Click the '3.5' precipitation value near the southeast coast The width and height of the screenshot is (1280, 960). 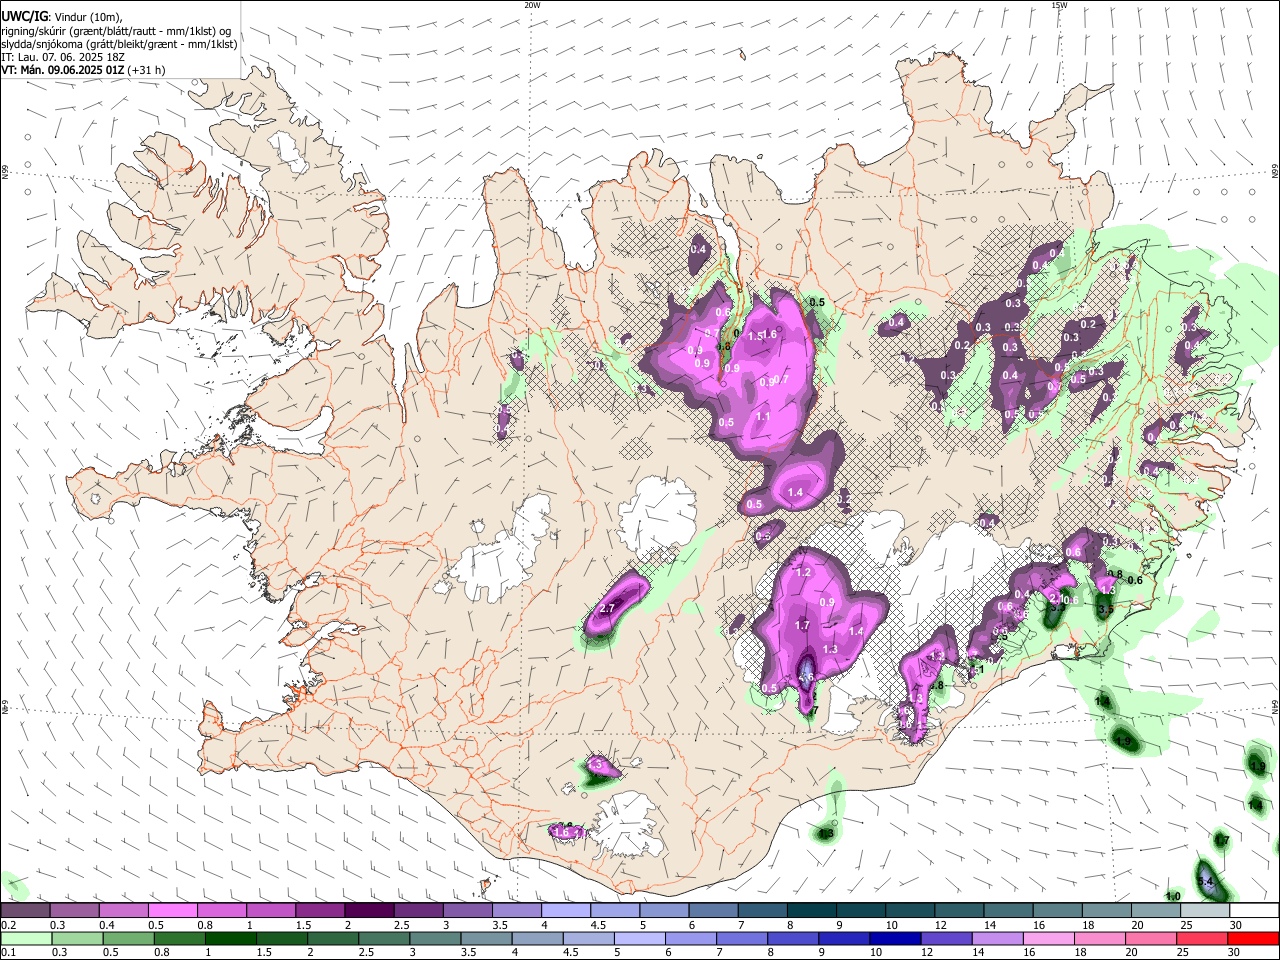(1106, 609)
